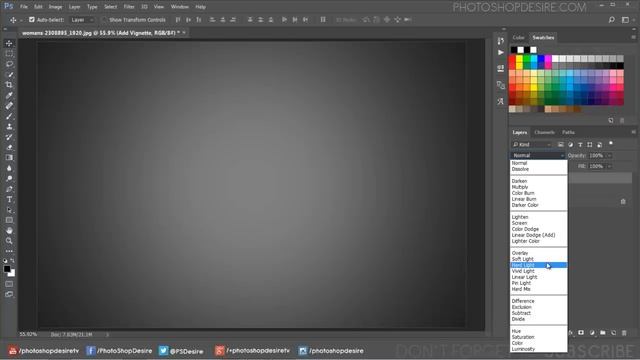This screenshot has height=360, width=640.
Task: Toggle pixel layer filter in Layers panel
Action: point(560,144)
